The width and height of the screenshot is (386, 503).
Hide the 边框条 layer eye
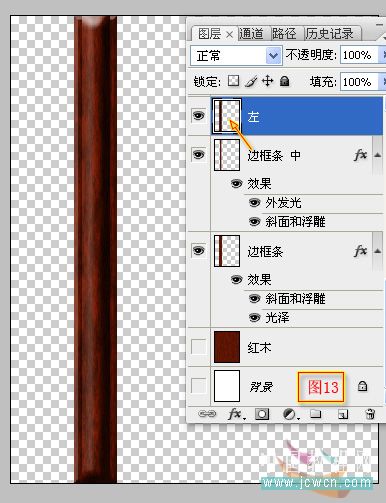(199, 251)
